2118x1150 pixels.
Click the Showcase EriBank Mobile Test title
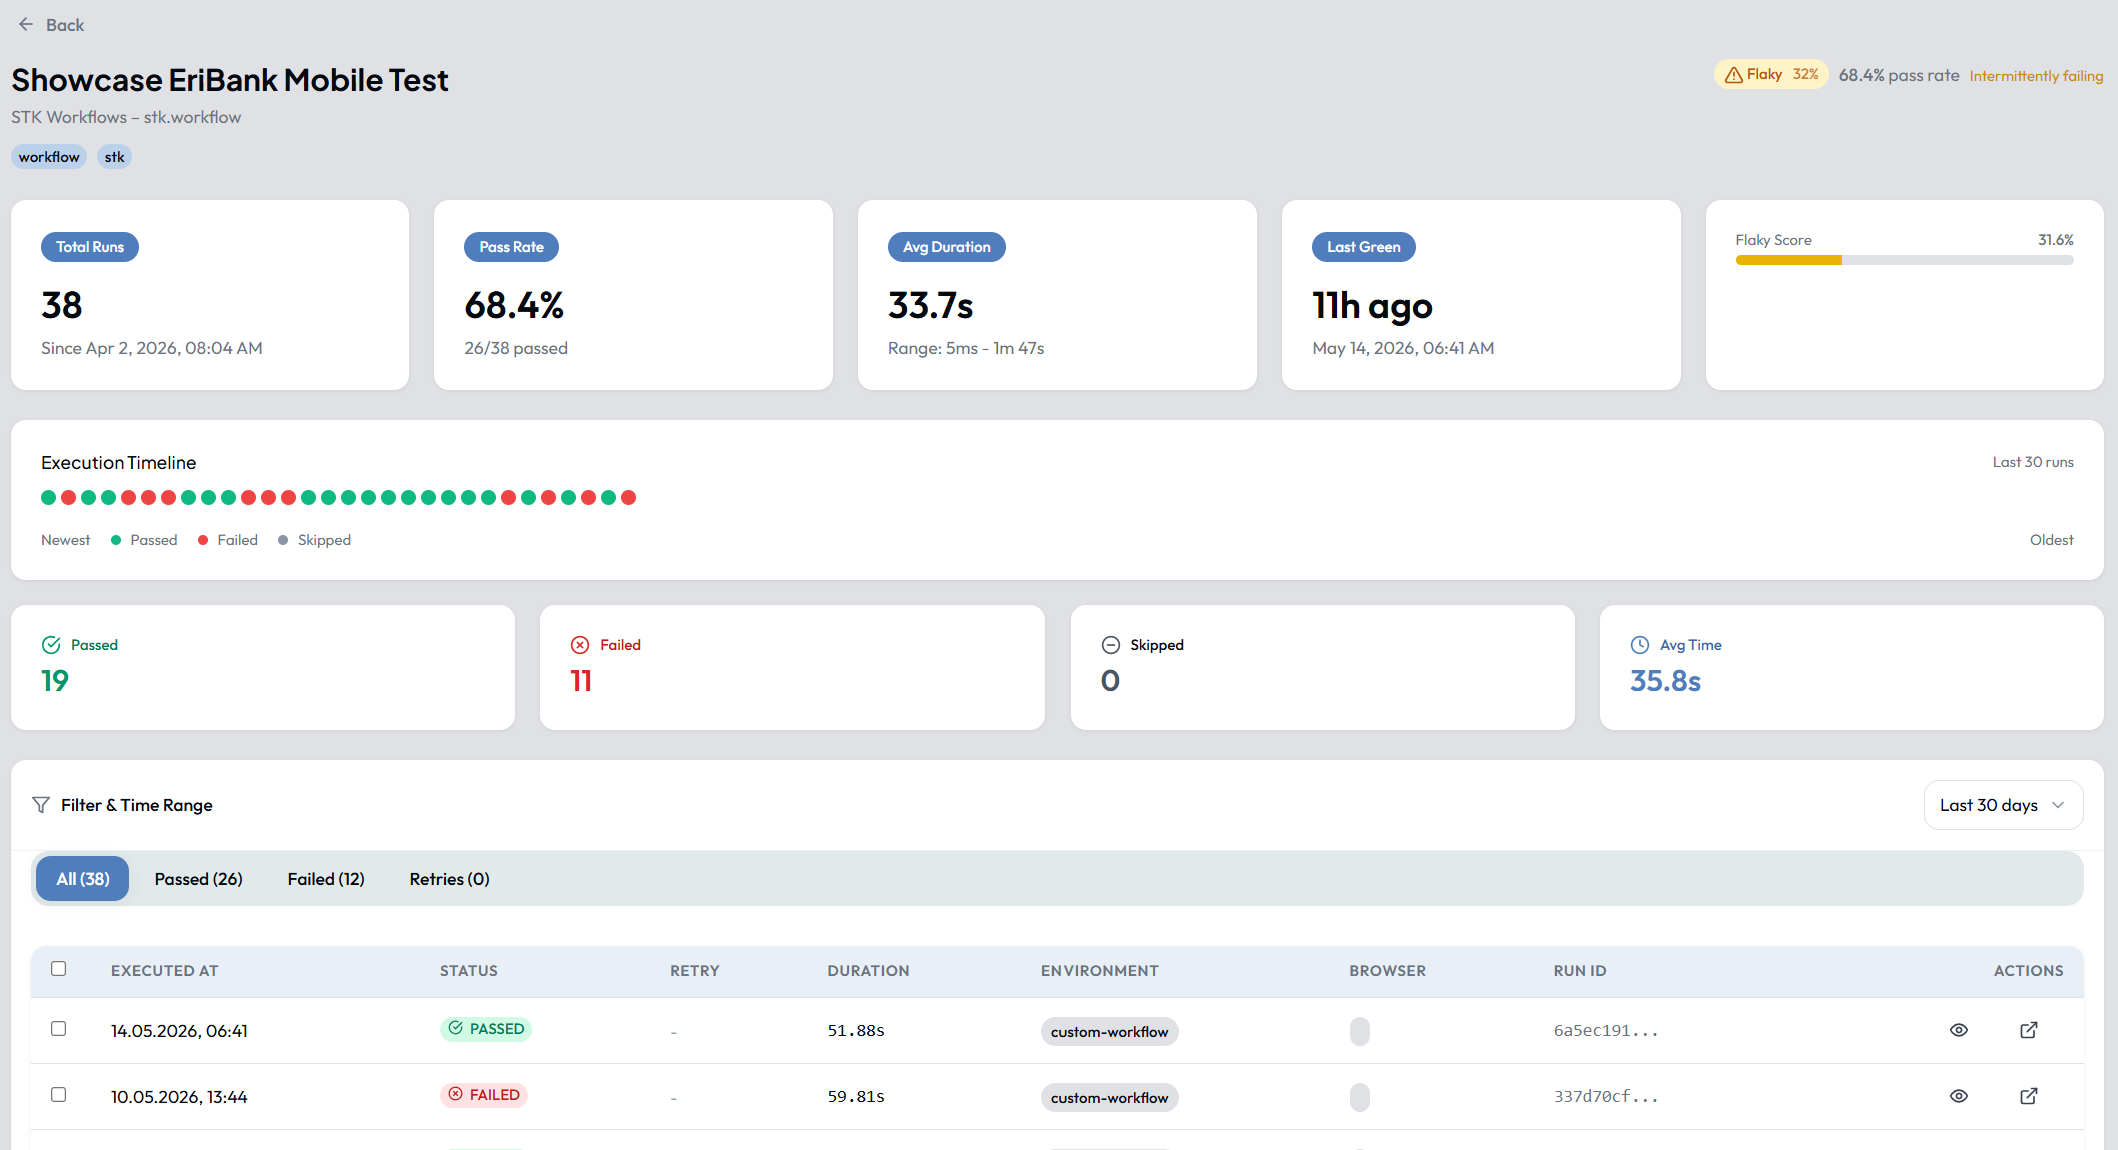230,80
